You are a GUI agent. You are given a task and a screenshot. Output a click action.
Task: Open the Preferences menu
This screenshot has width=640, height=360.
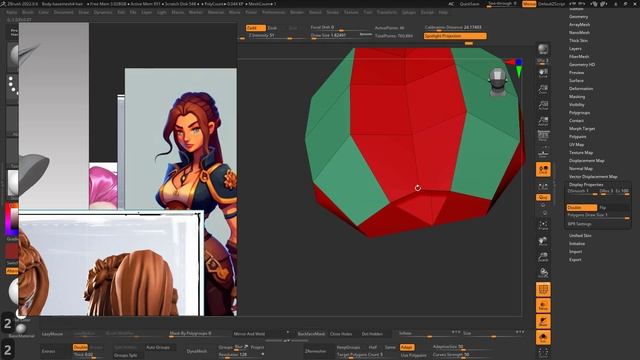[273, 12]
